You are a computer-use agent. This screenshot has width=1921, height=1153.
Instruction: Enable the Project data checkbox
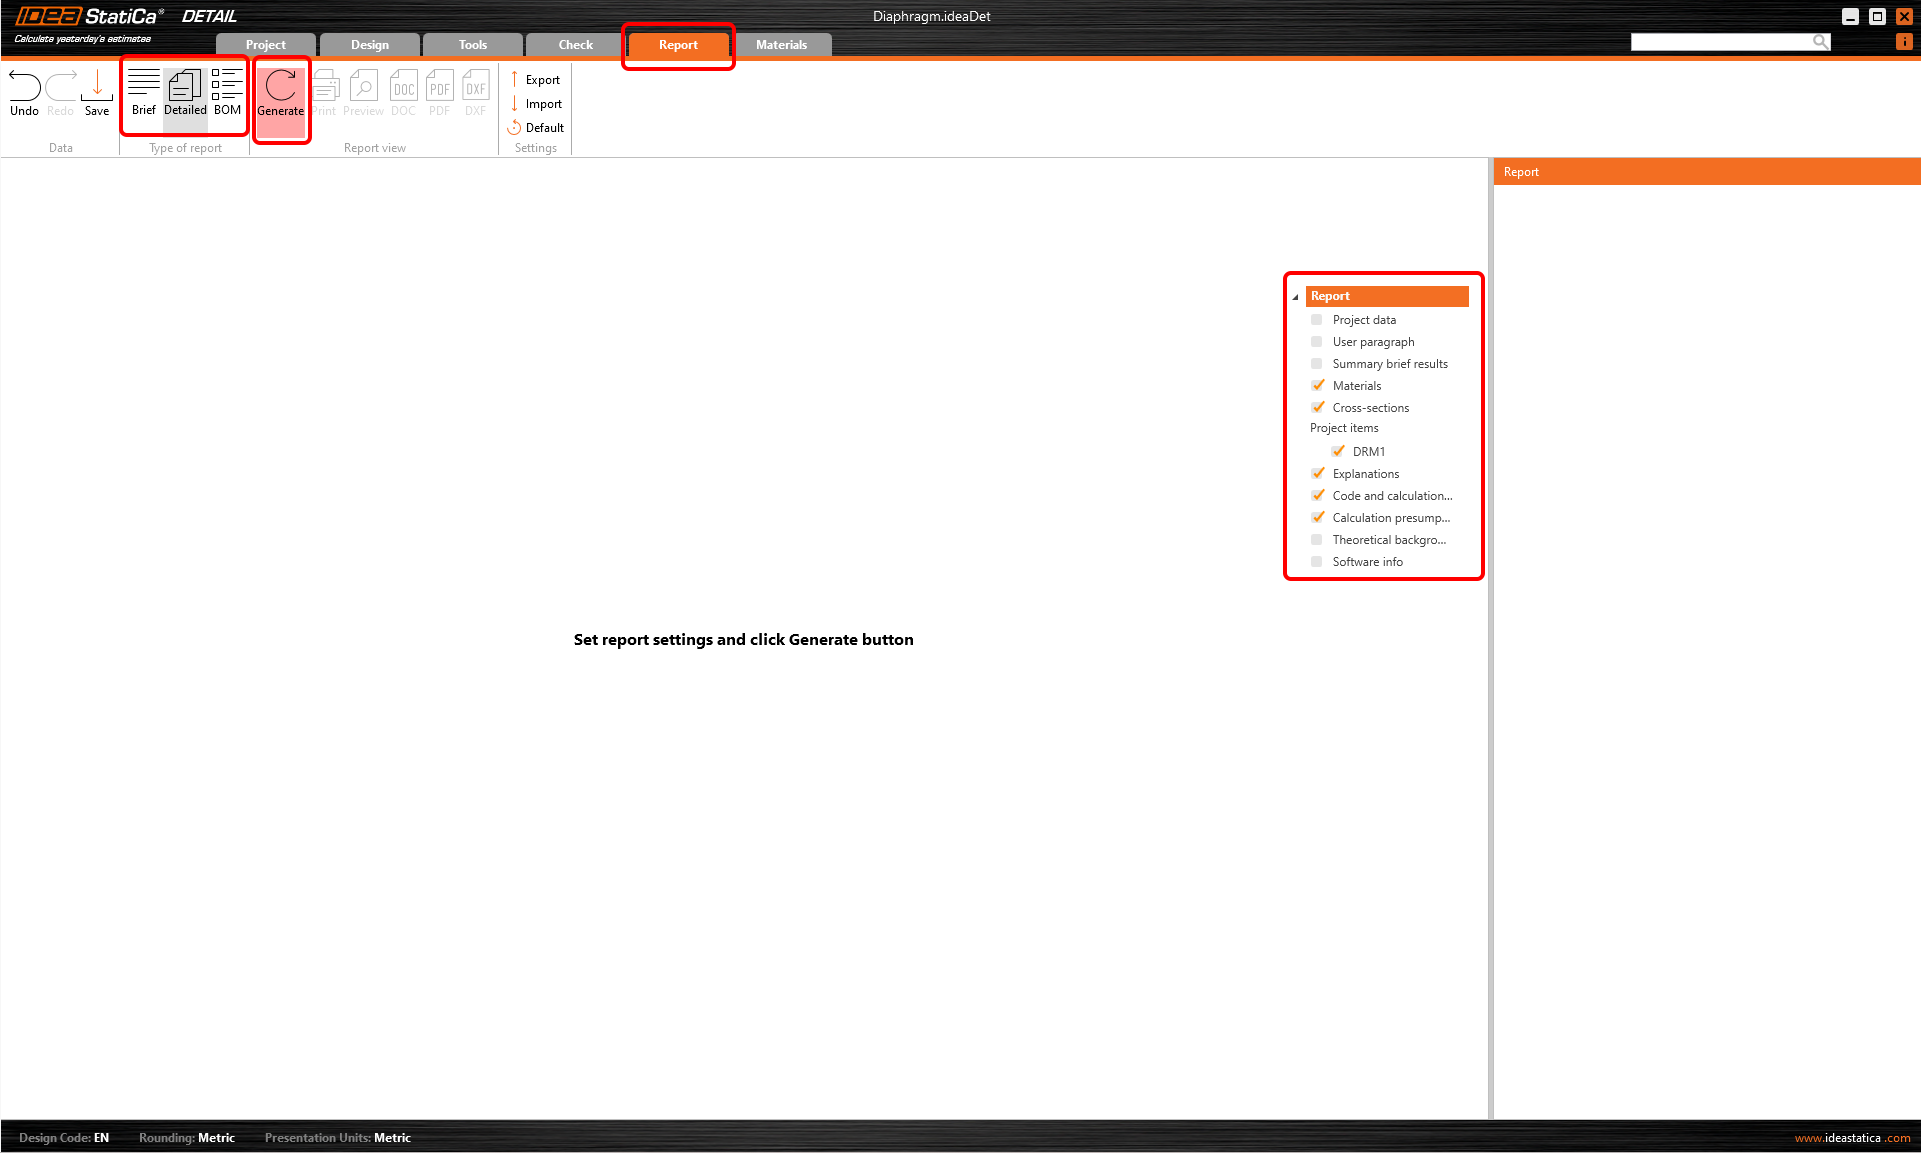pos(1317,320)
